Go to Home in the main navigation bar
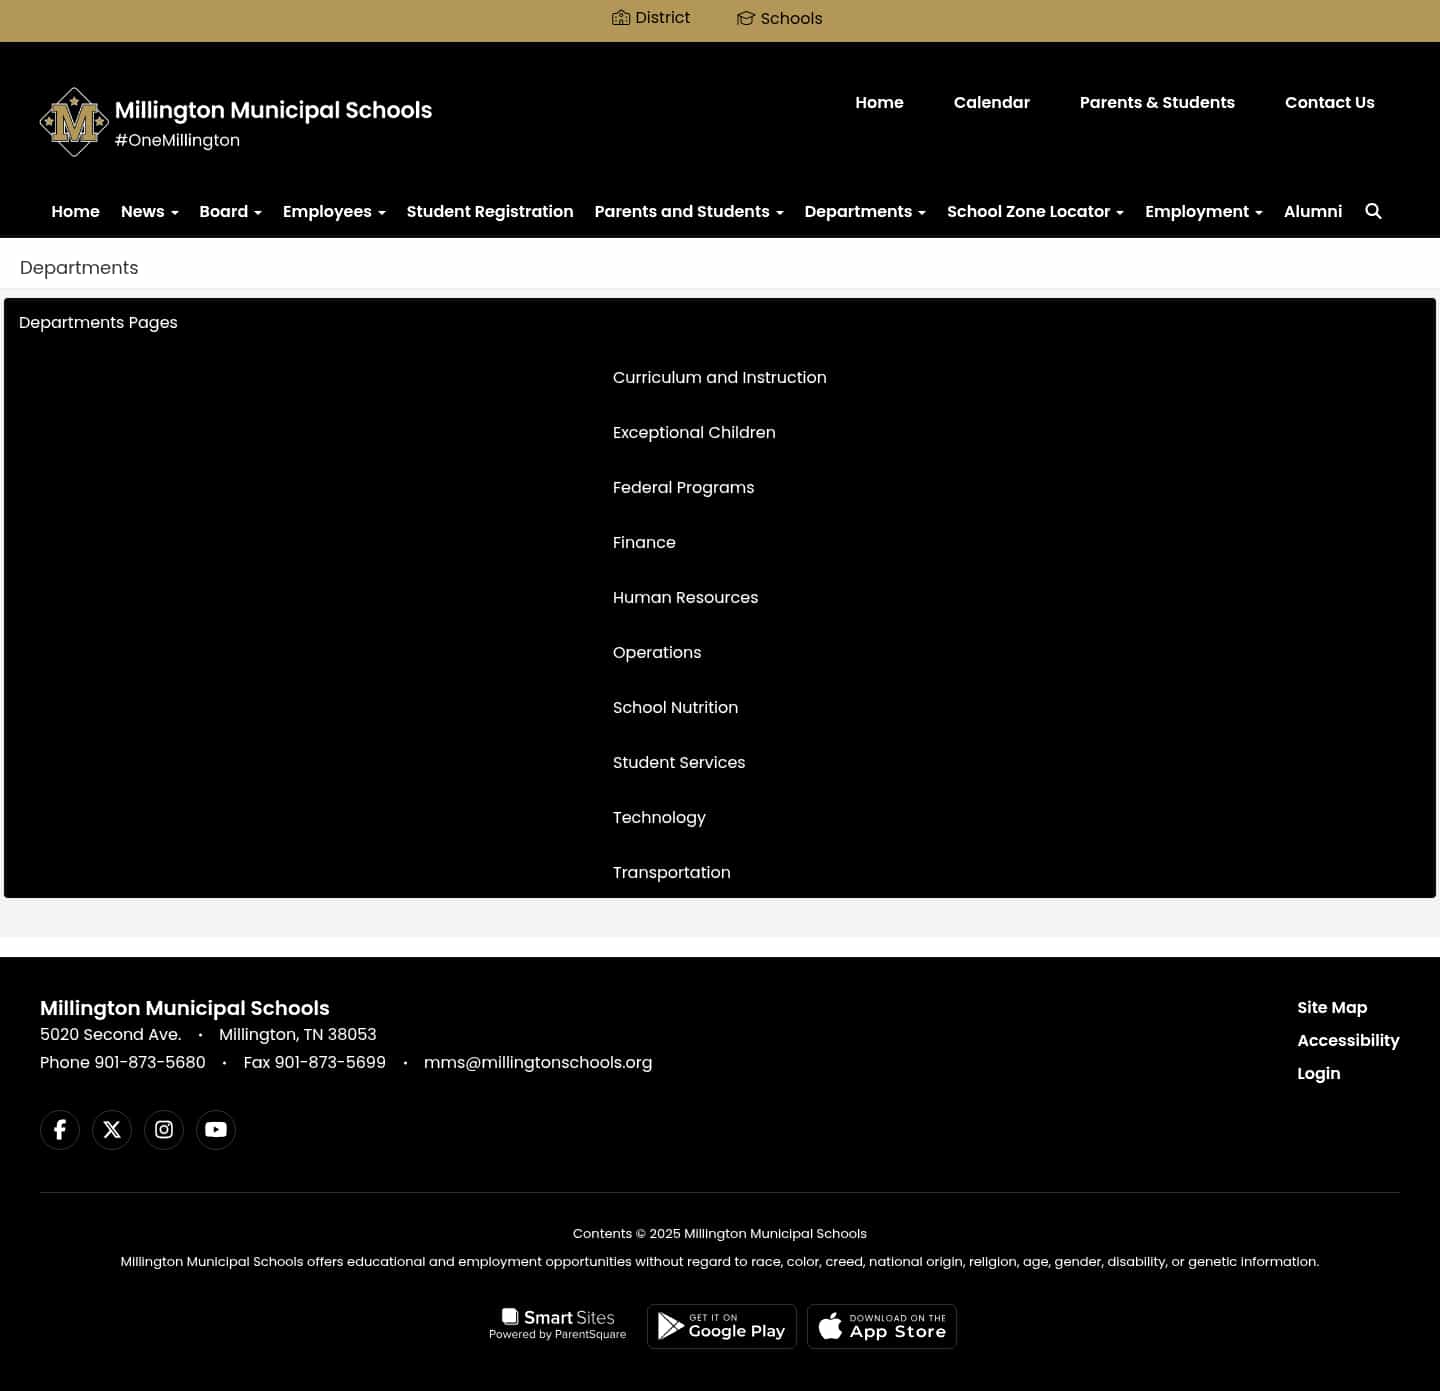Screen dimensions: 1440x1391 76,211
